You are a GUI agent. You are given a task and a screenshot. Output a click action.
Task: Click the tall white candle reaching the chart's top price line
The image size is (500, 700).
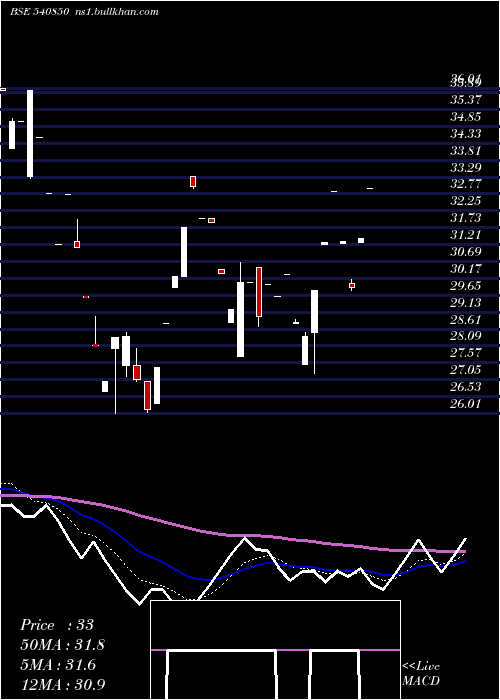[30, 133]
